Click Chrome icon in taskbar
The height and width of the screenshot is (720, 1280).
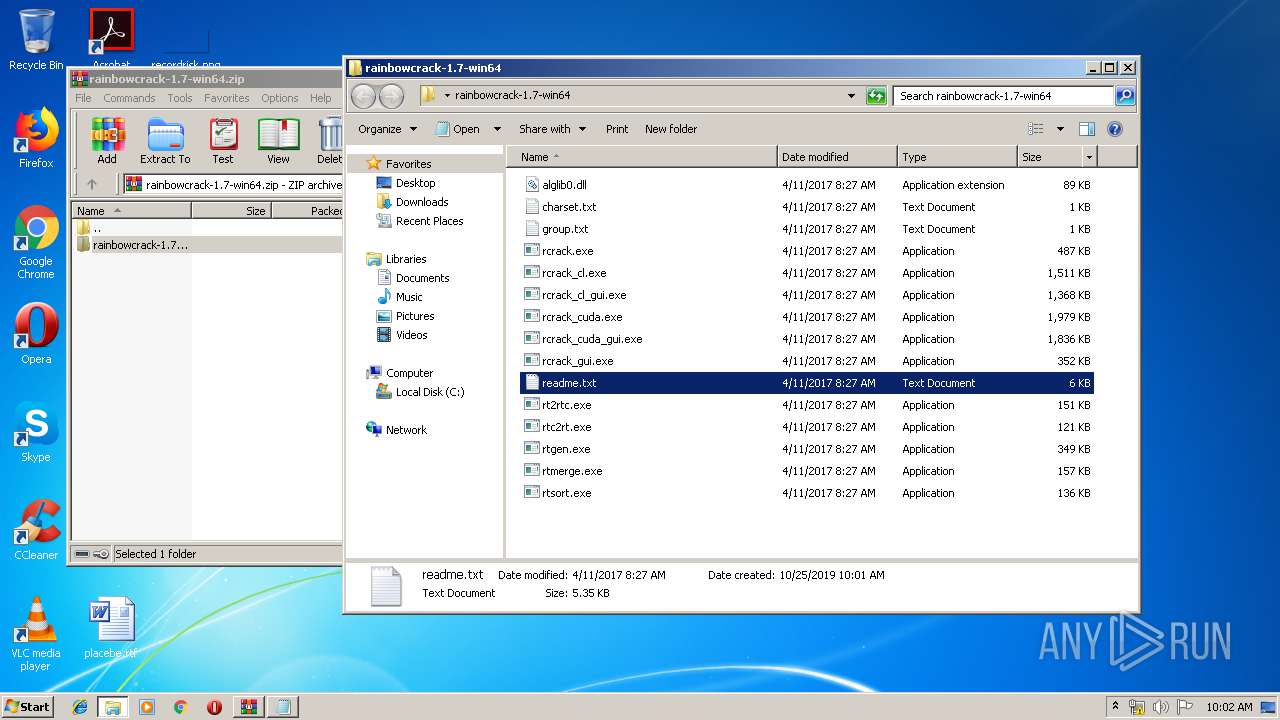(x=180, y=707)
